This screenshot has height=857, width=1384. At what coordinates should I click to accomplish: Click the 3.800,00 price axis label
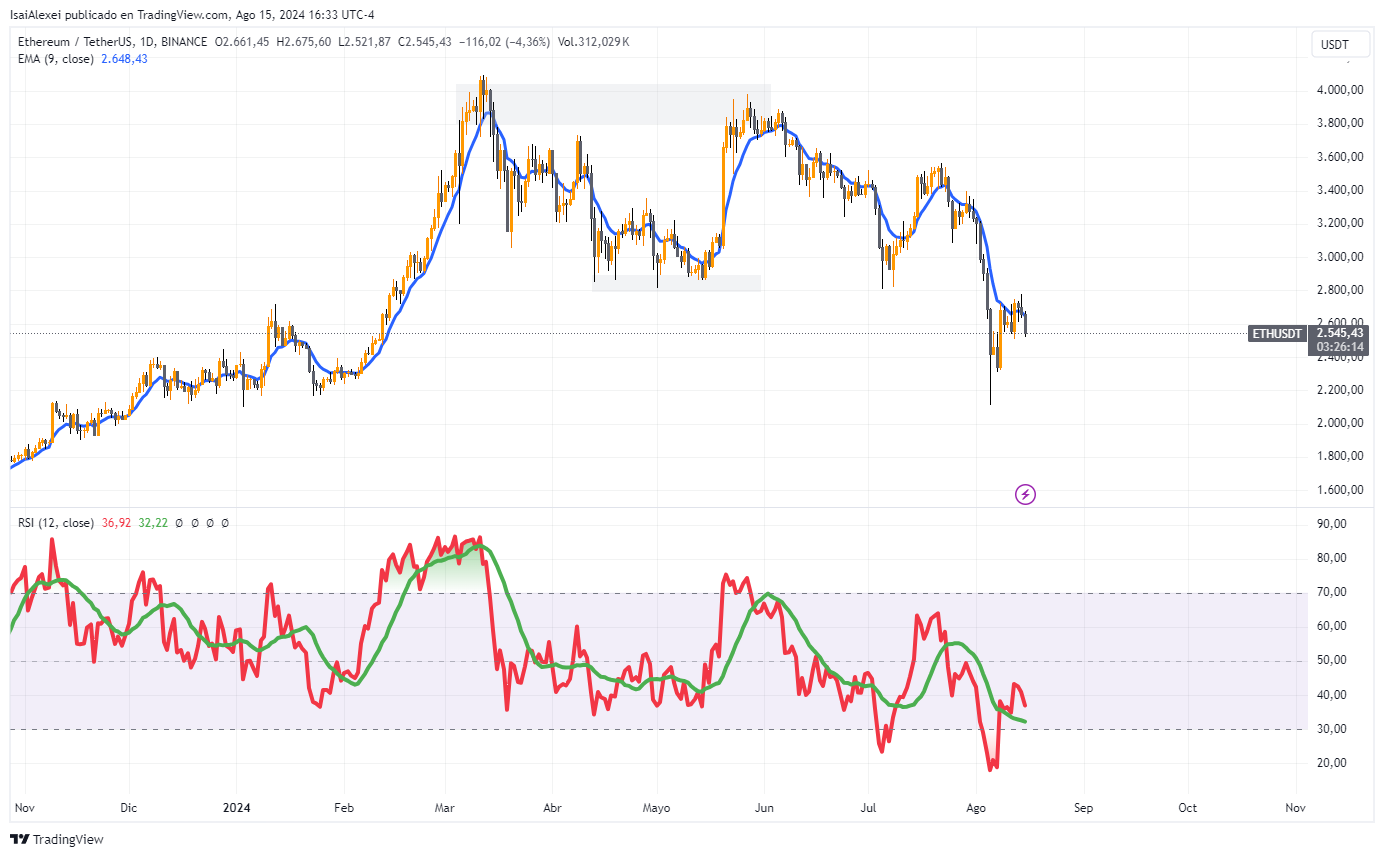pyautogui.click(x=1340, y=123)
